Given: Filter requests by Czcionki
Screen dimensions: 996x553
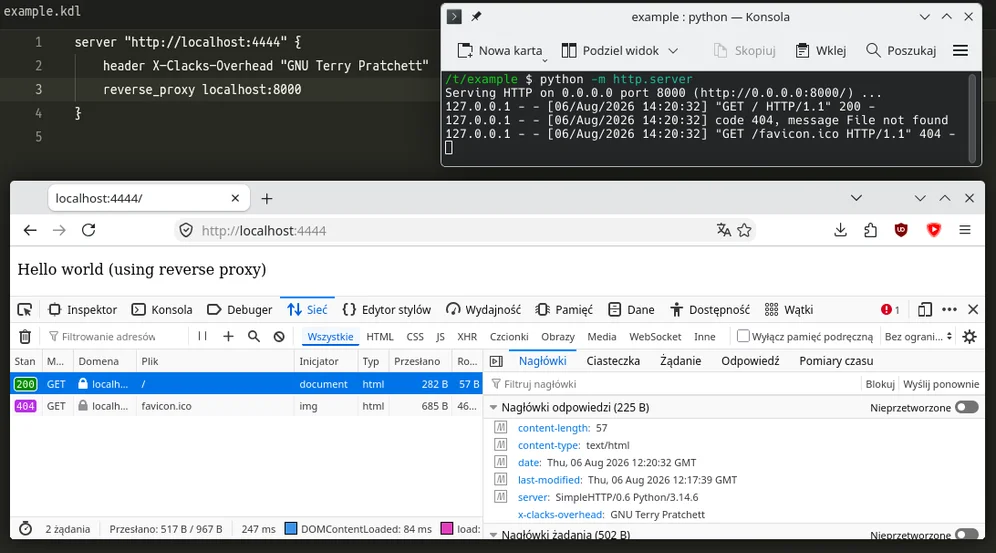Looking at the screenshot, I should (x=509, y=336).
